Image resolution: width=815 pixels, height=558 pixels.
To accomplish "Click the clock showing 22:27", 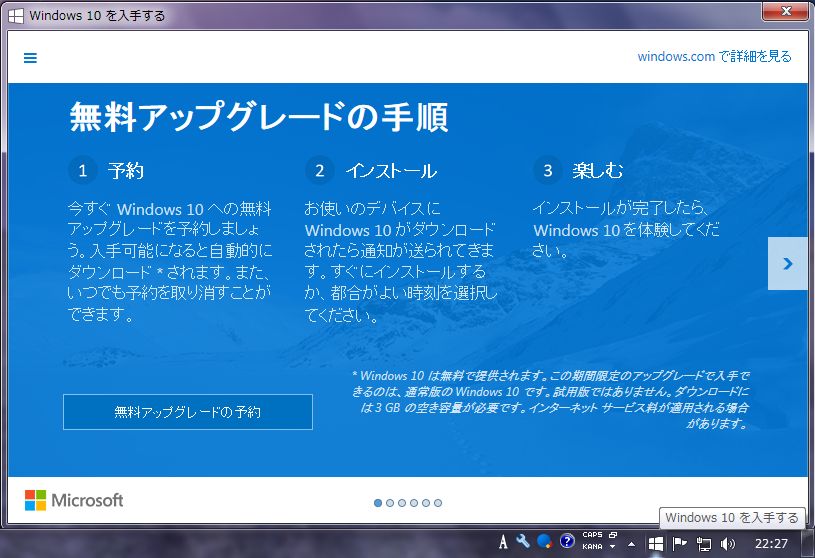I will point(771,544).
